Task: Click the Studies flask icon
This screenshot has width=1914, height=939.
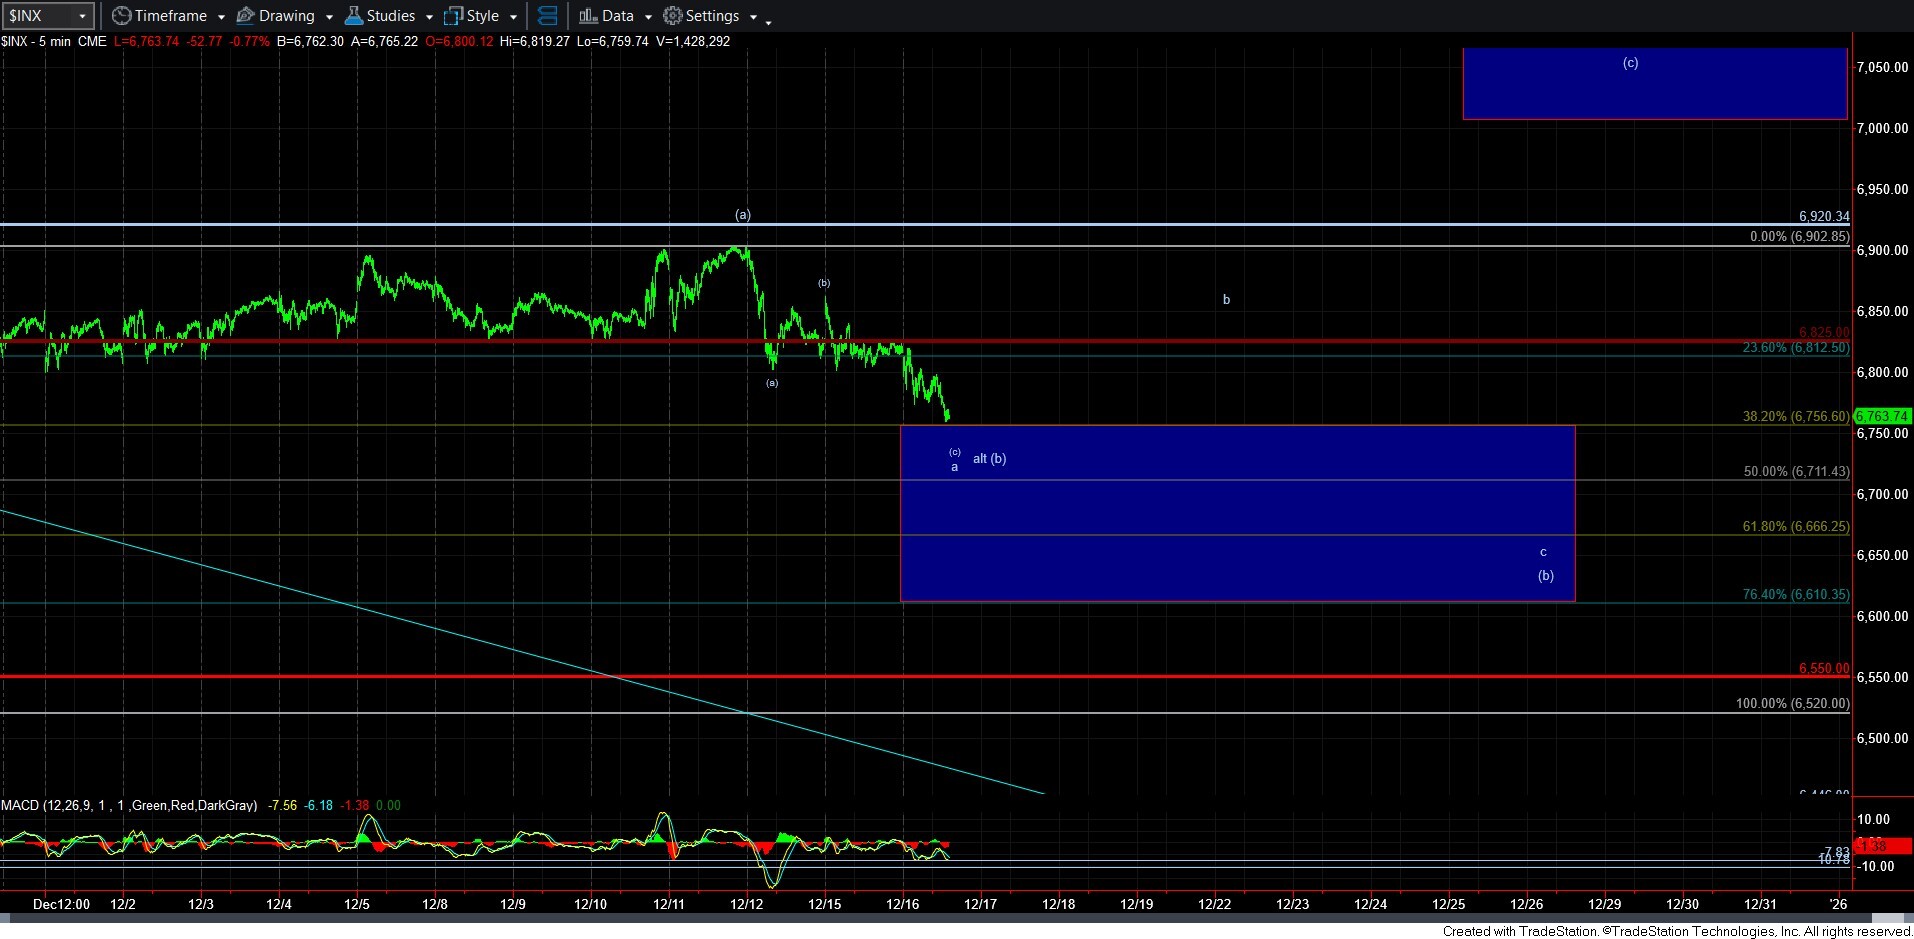Action: pos(353,16)
